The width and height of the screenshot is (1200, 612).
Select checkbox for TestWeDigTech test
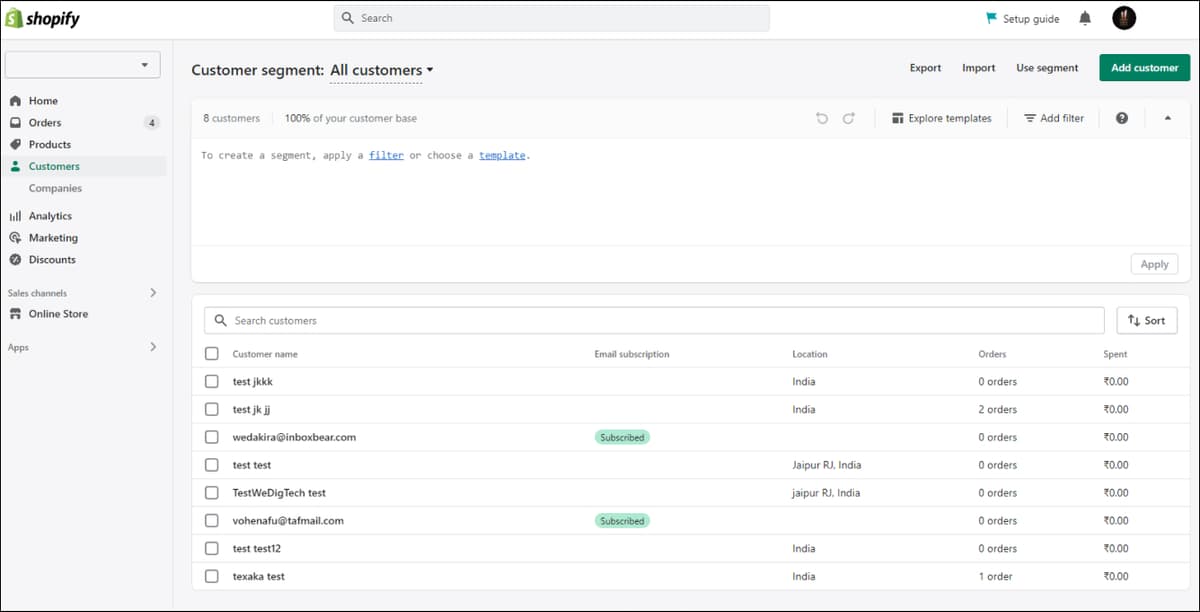point(211,493)
